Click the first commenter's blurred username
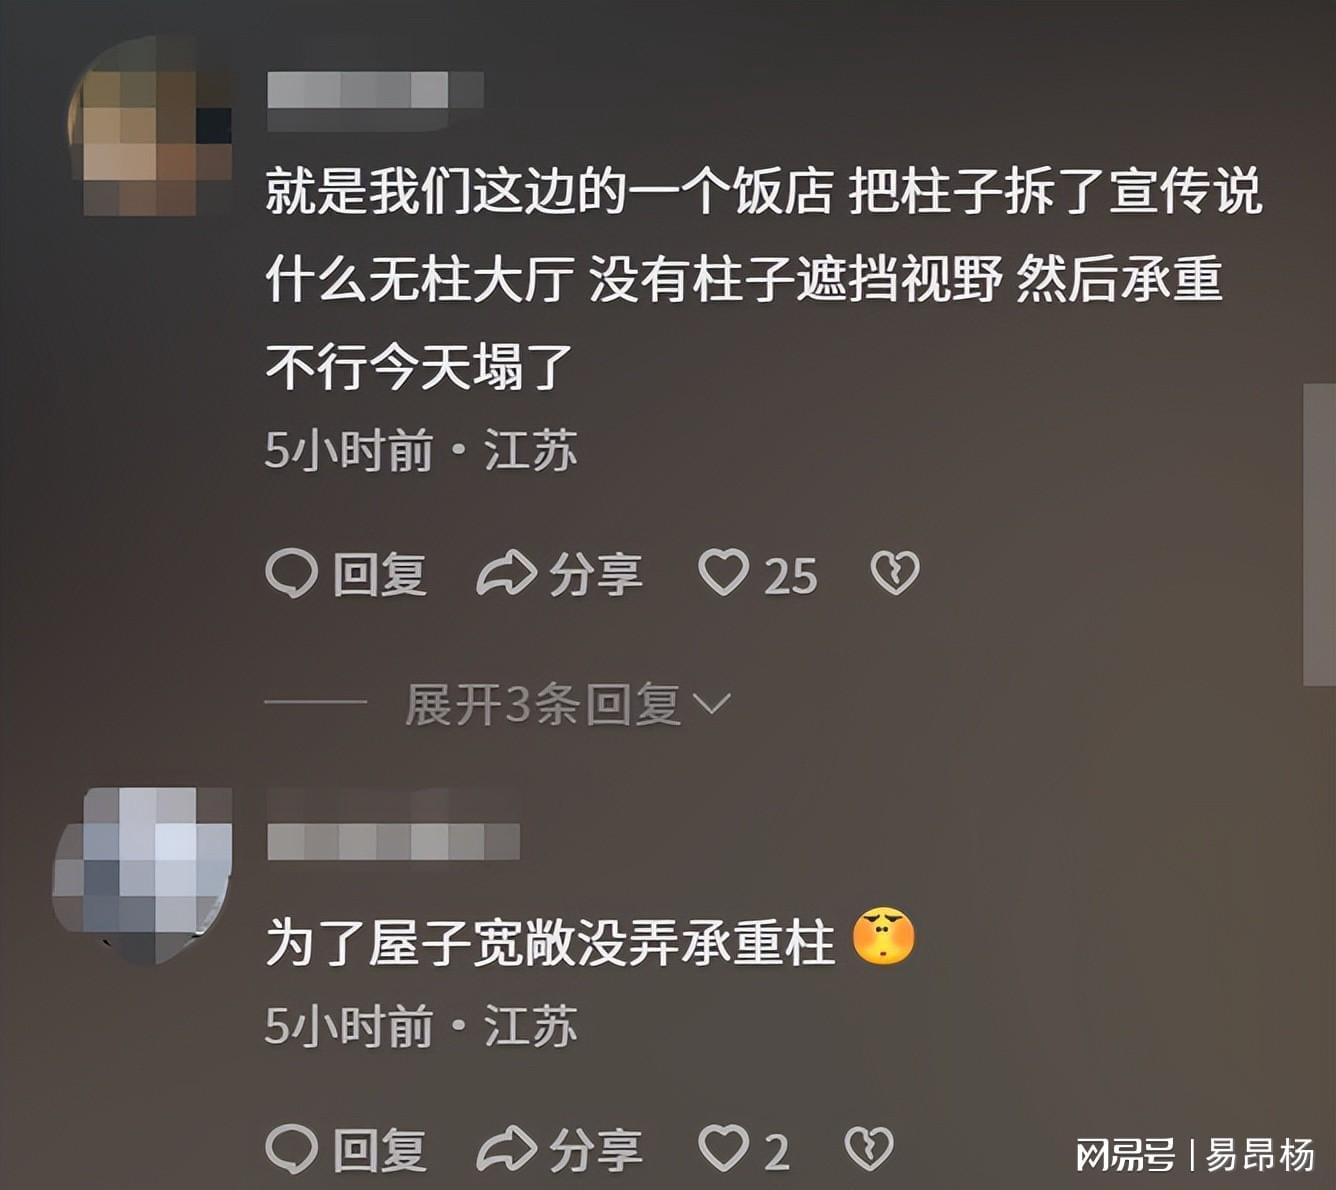The width and height of the screenshot is (1336, 1190). coord(375,101)
